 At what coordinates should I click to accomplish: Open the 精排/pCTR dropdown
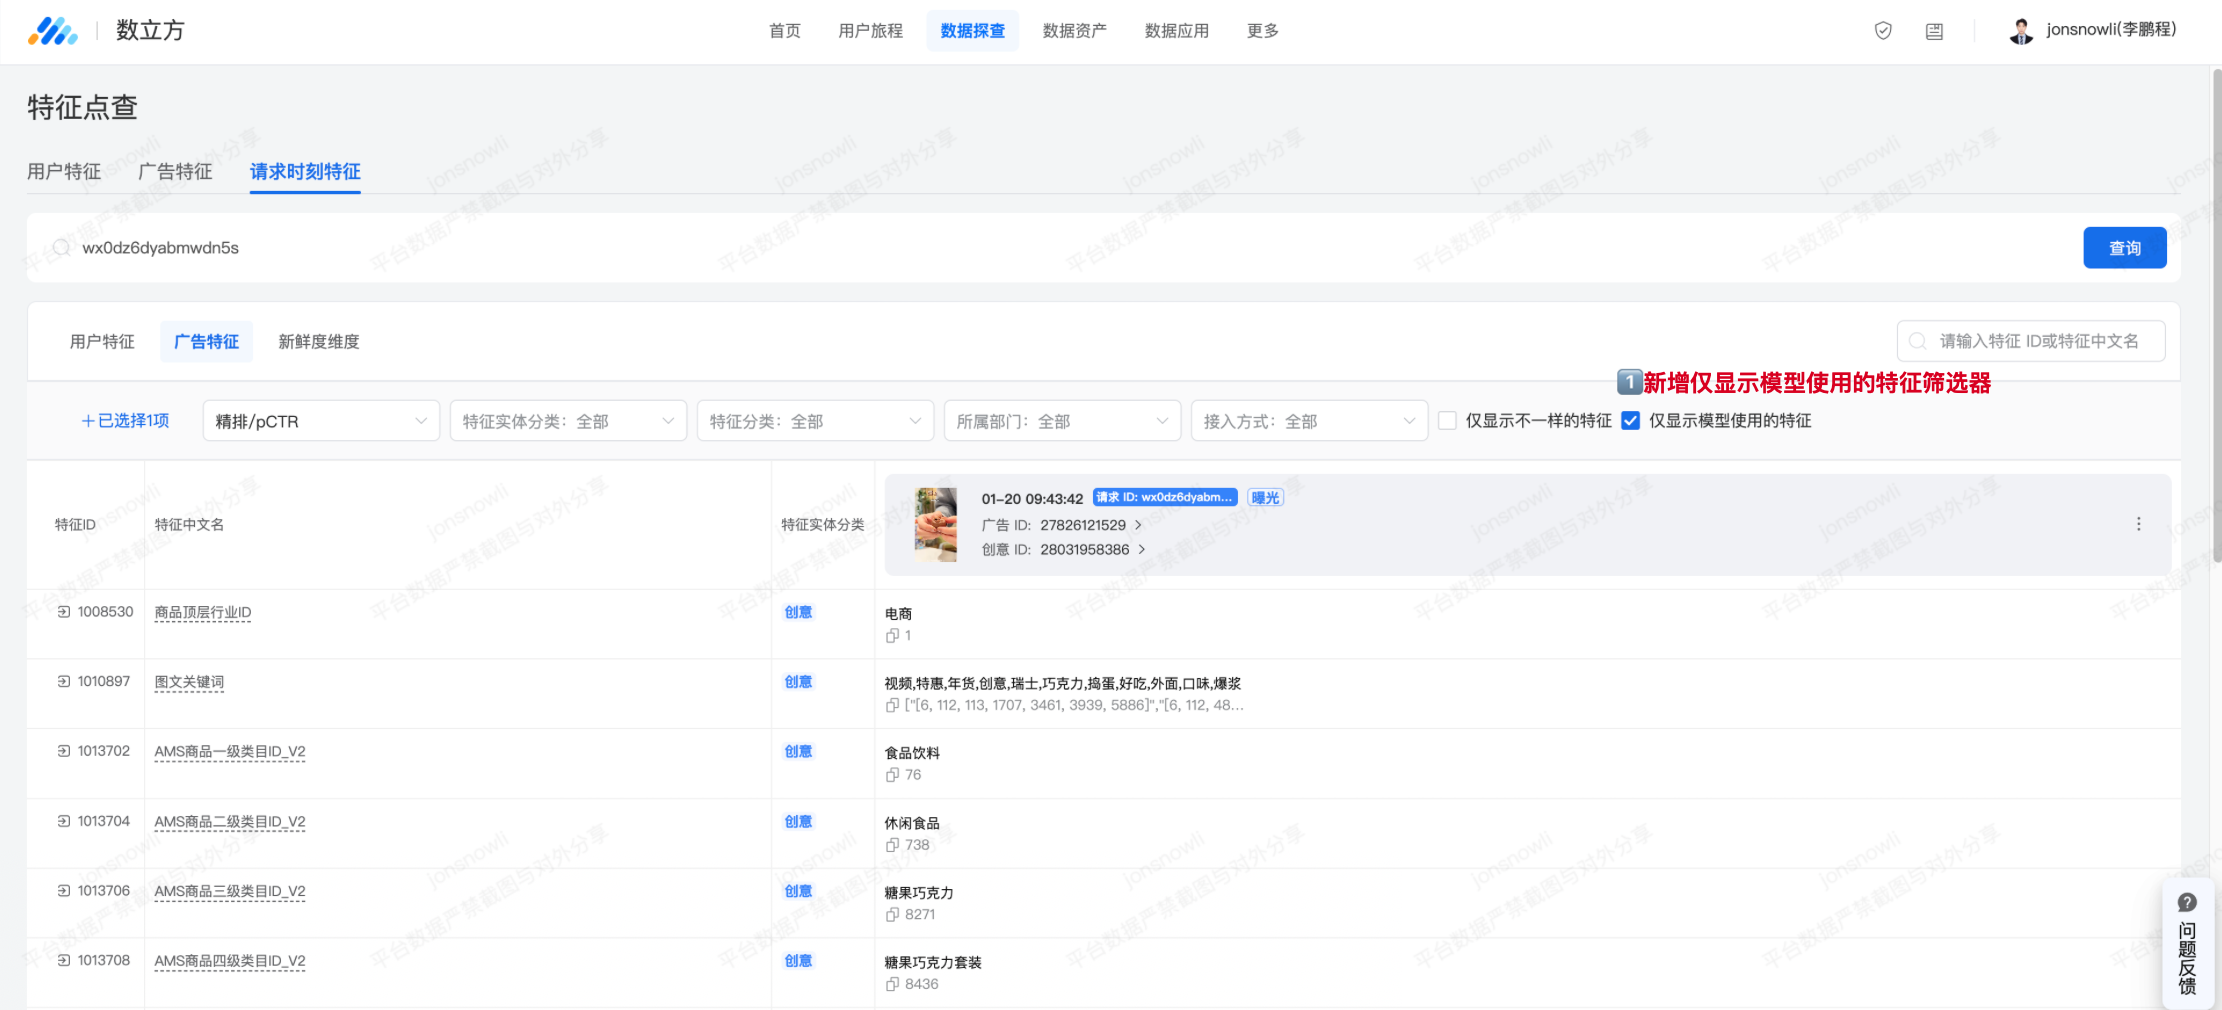pos(321,421)
